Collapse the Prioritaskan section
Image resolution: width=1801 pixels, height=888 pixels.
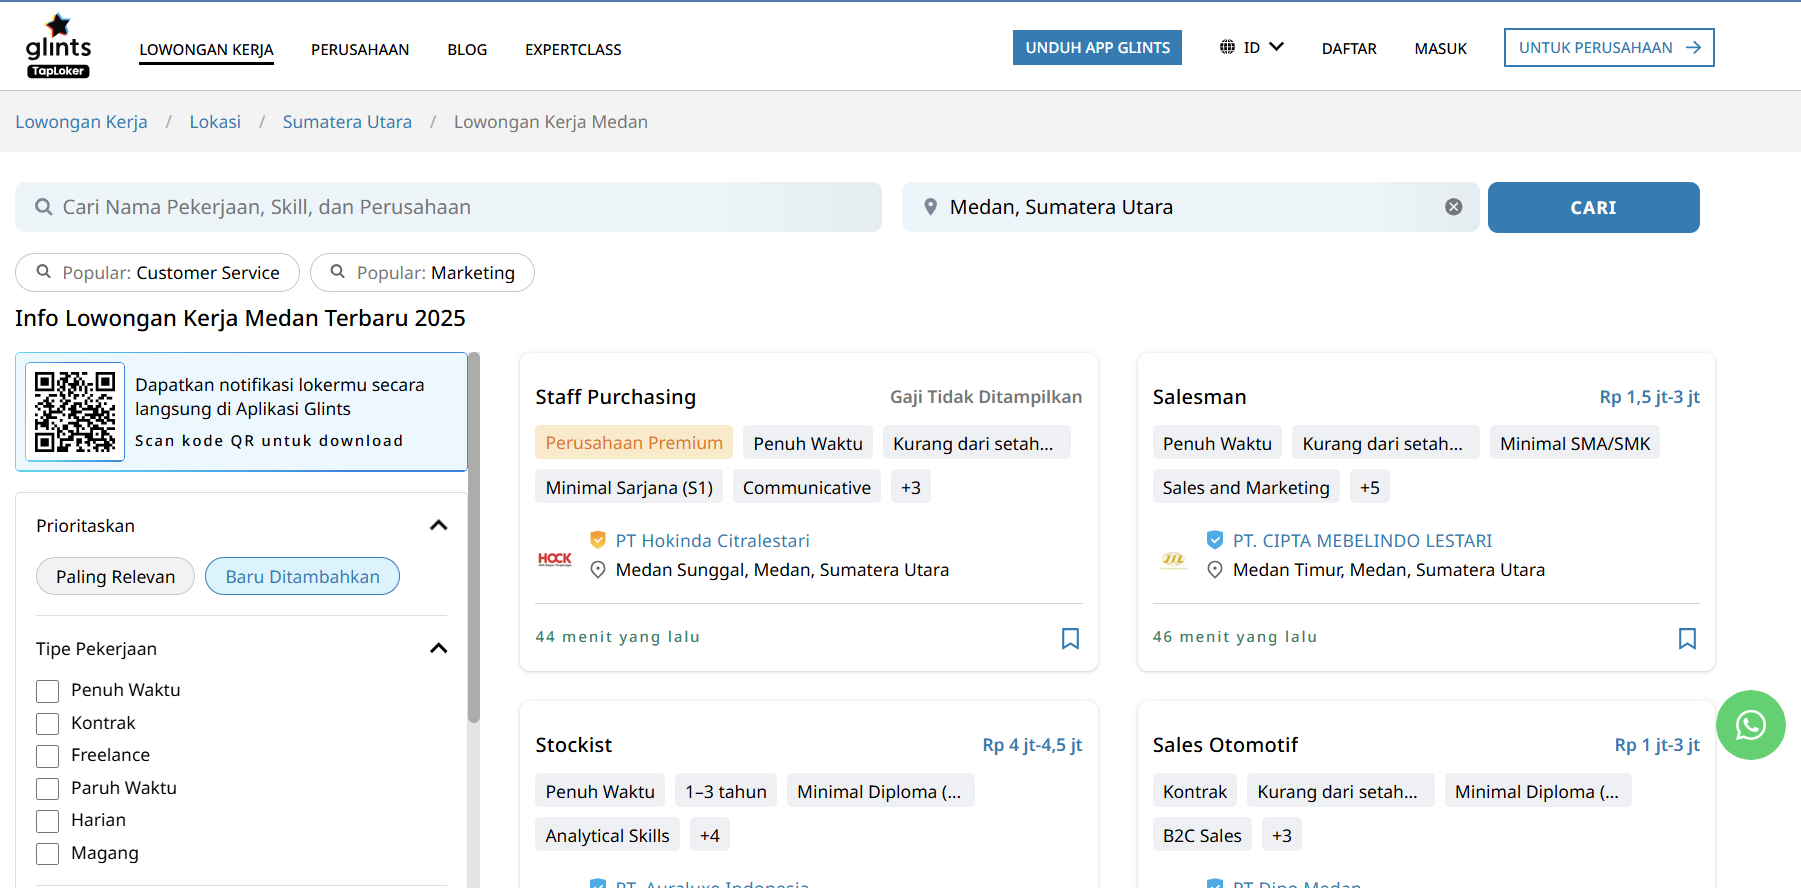coord(438,525)
